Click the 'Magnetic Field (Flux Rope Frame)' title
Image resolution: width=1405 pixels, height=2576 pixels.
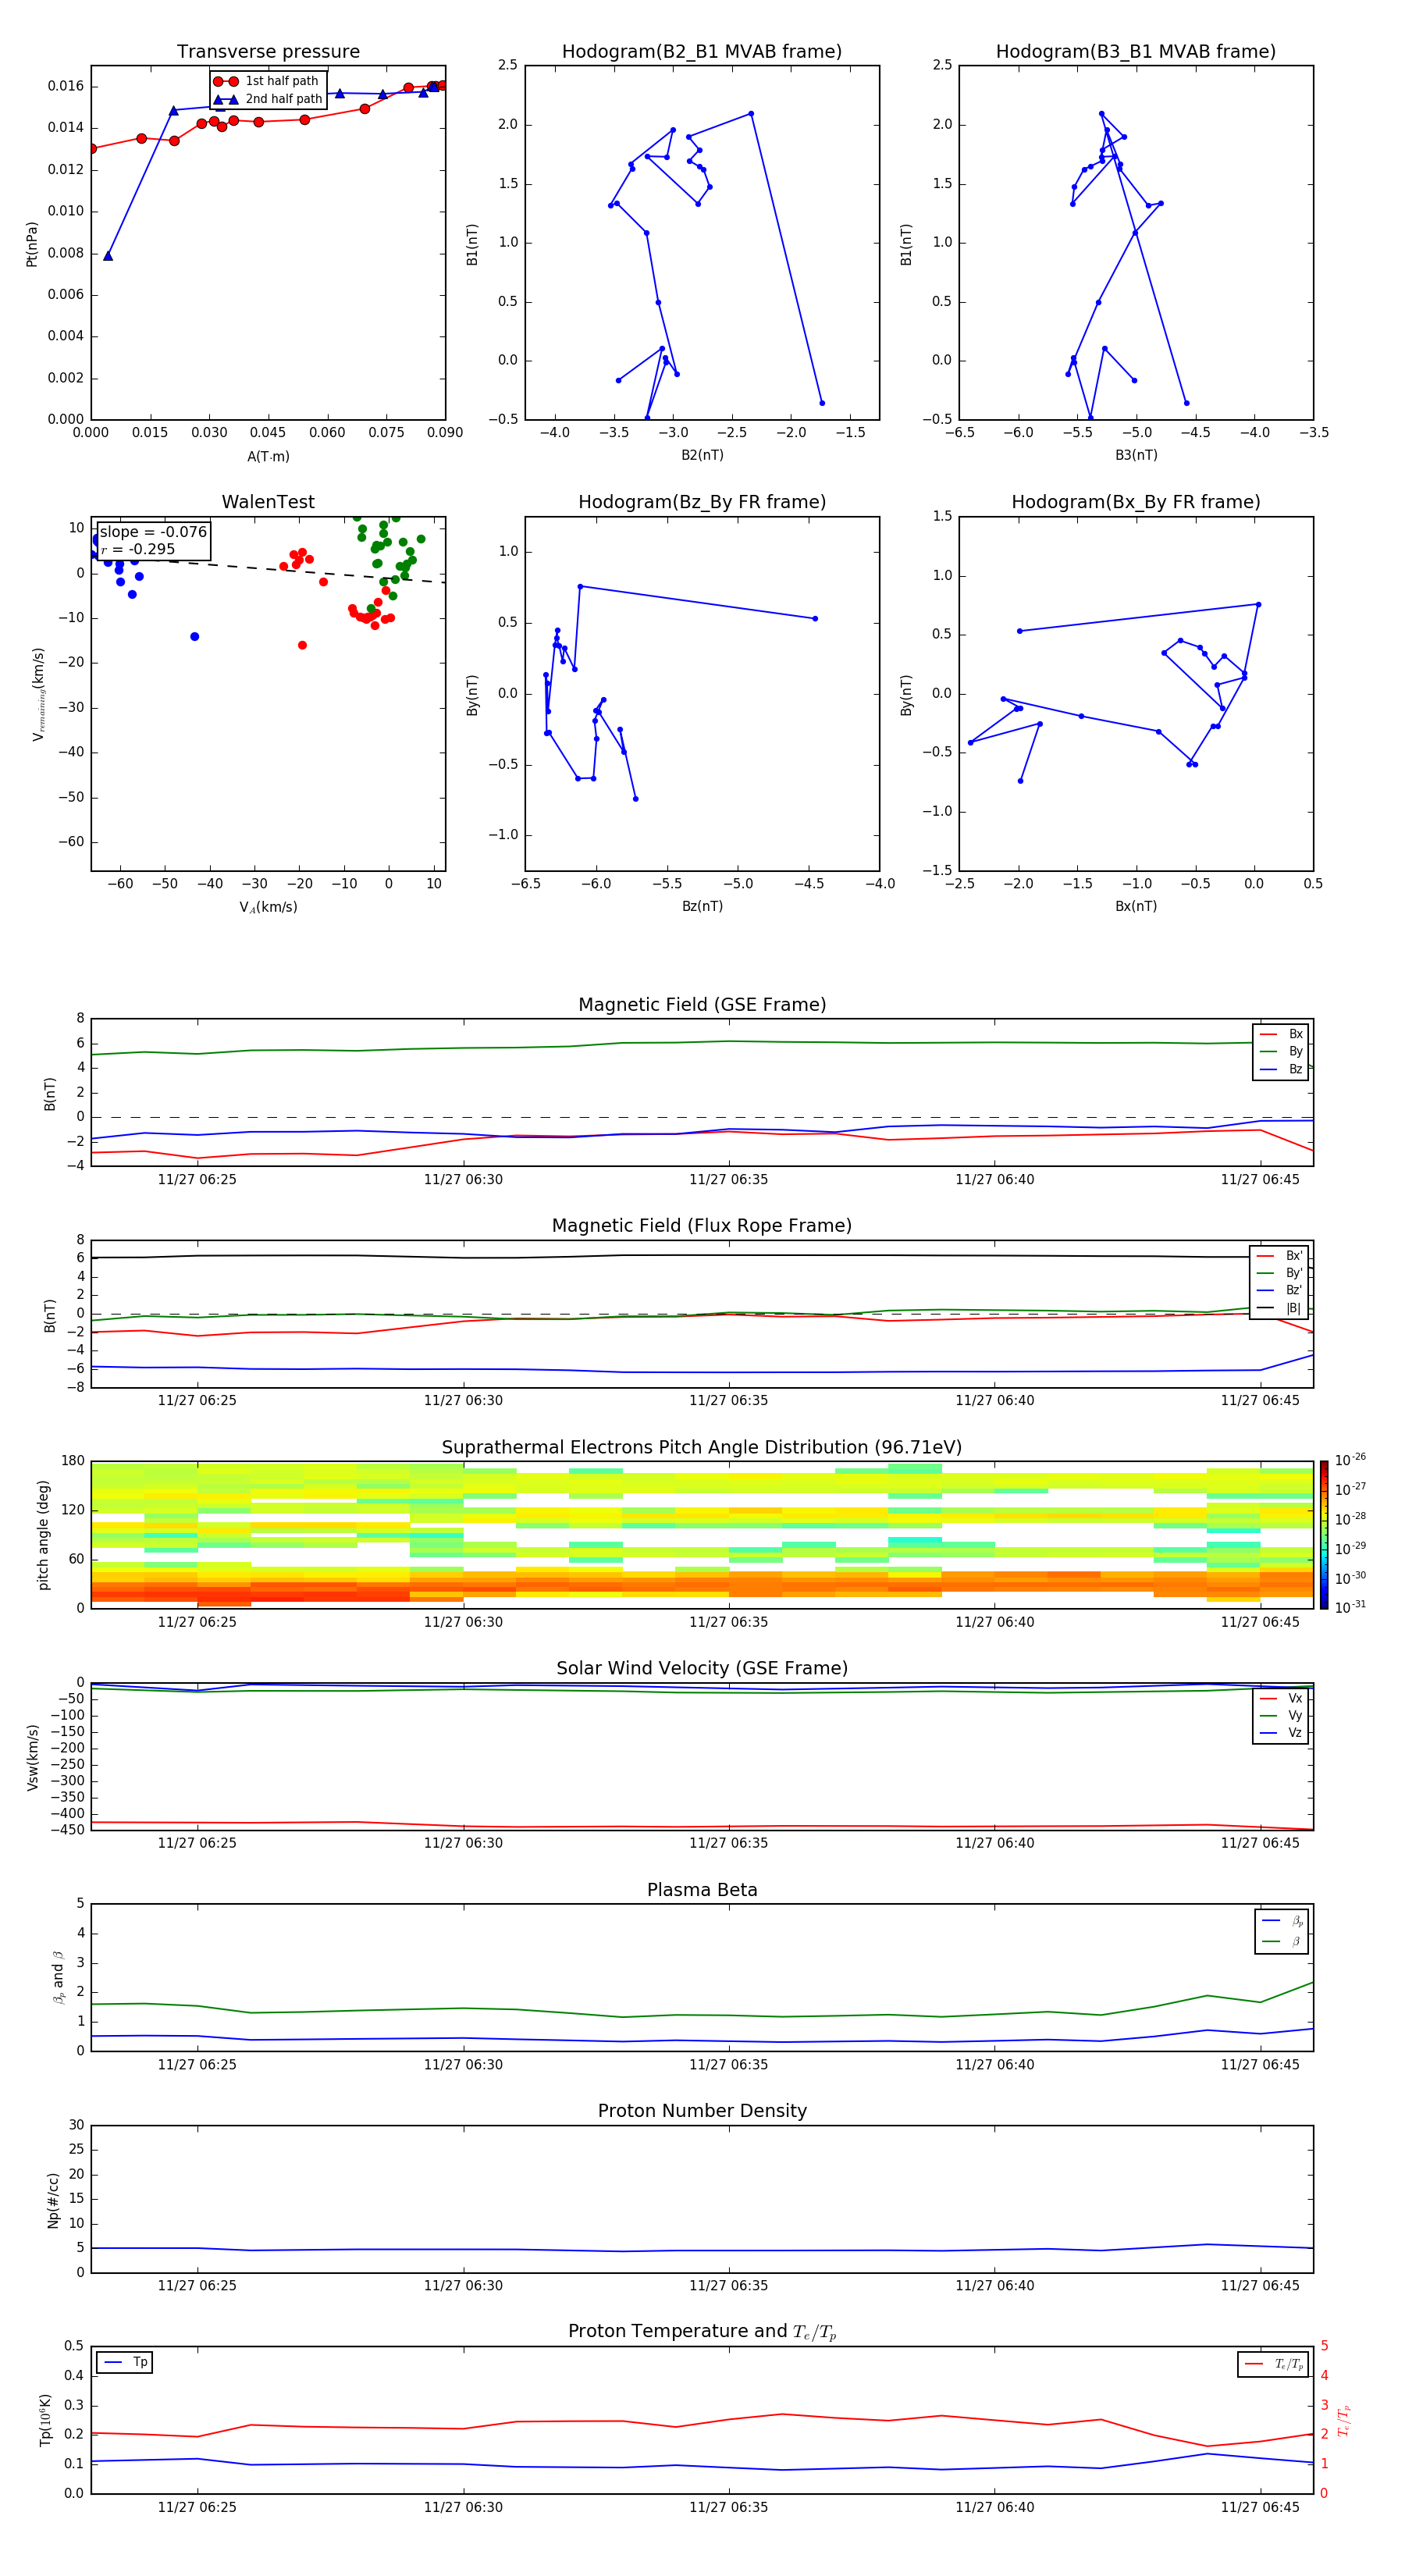tap(702, 1225)
